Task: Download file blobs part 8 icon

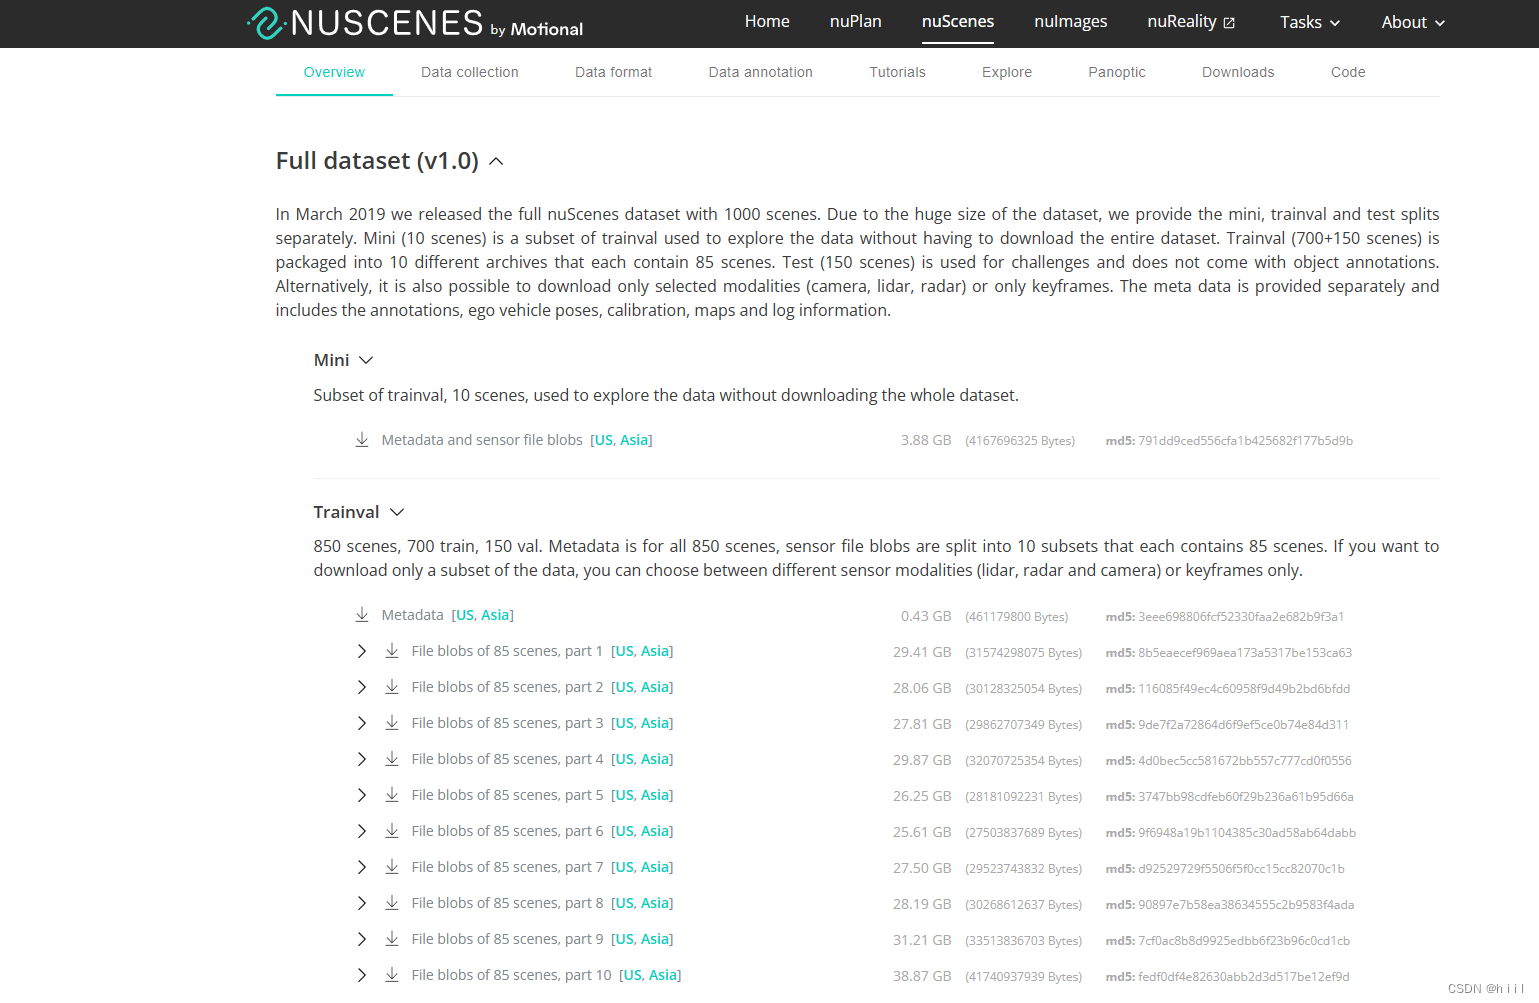Action: click(x=392, y=903)
